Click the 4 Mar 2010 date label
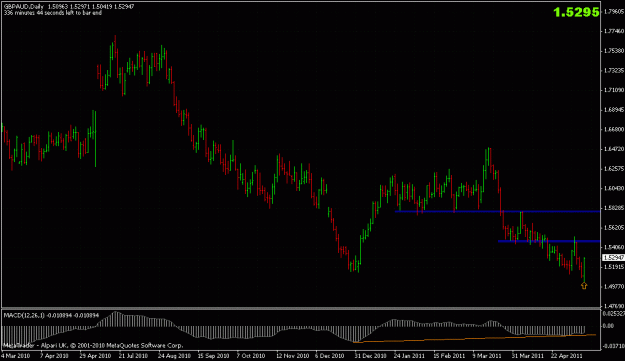The image size is (625, 361). click(16, 355)
